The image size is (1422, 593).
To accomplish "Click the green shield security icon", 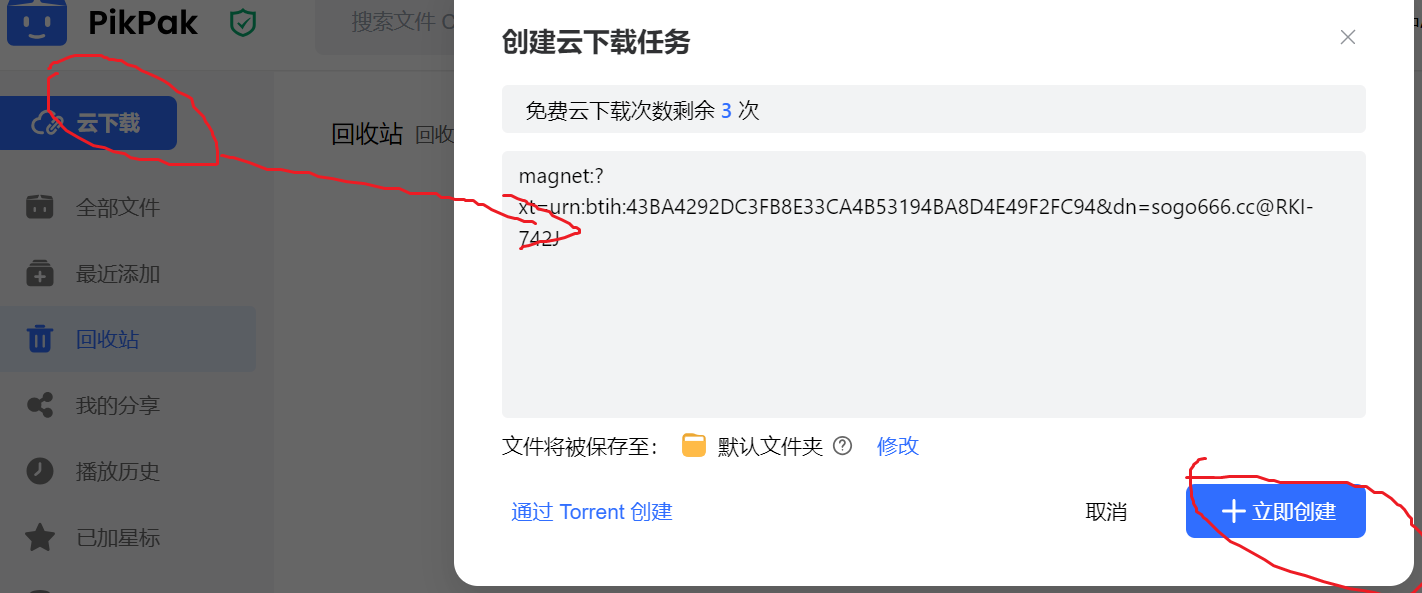I will pos(243,23).
